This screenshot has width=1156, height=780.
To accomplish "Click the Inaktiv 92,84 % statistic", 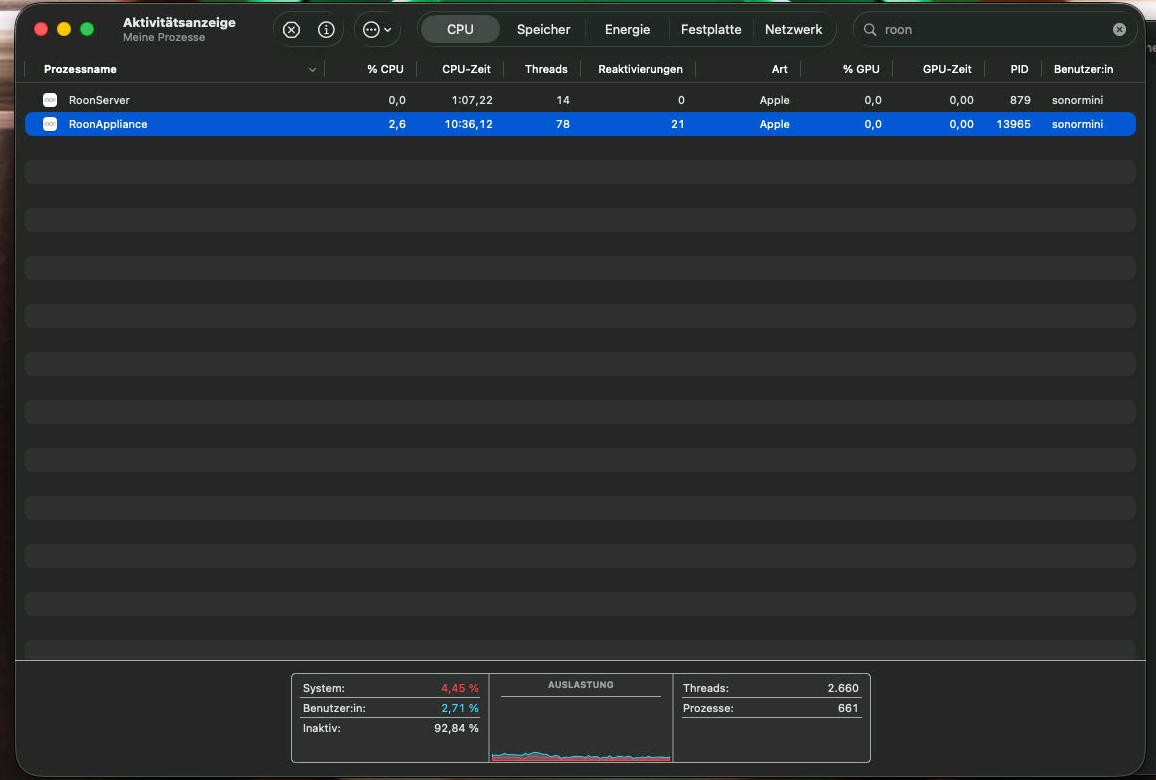I will [x=391, y=728].
